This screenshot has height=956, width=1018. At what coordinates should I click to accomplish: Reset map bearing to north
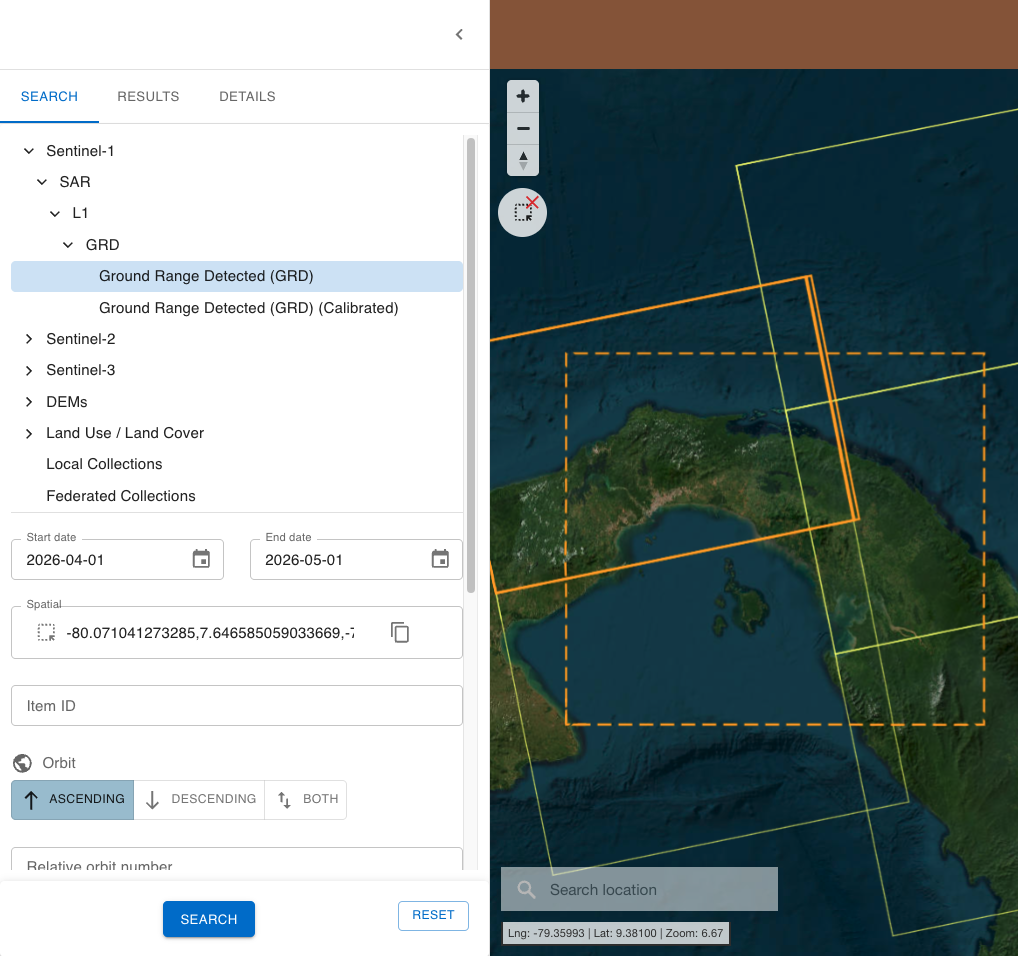click(523, 160)
